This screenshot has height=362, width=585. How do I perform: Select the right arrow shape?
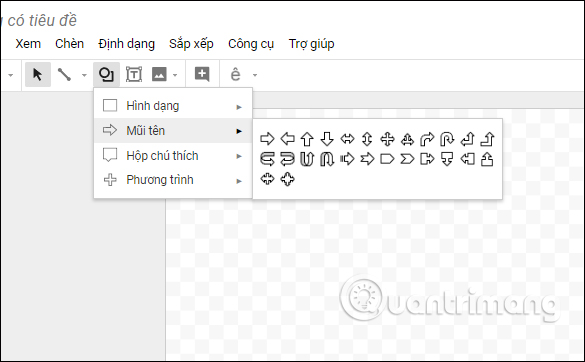(267, 139)
